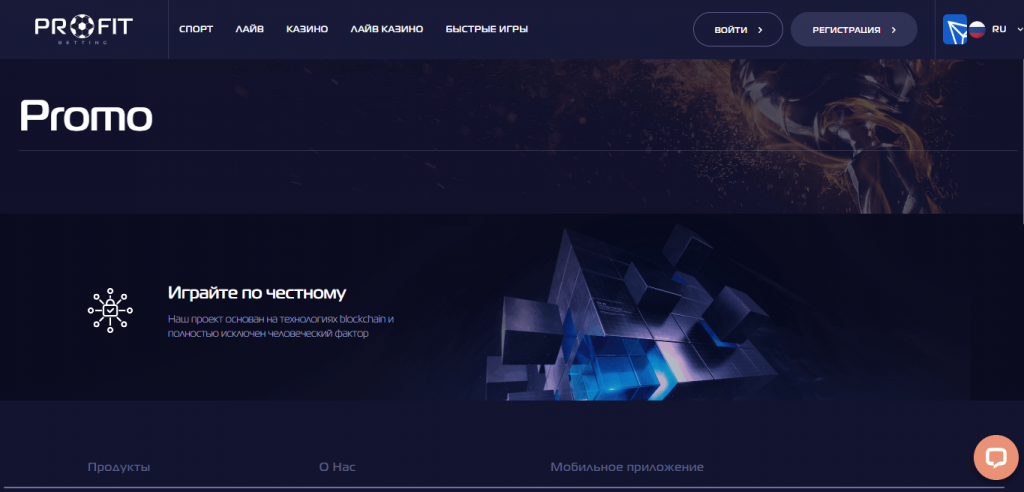Click the Promo page title
1024x492 pixels.
pyautogui.click(x=86, y=116)
